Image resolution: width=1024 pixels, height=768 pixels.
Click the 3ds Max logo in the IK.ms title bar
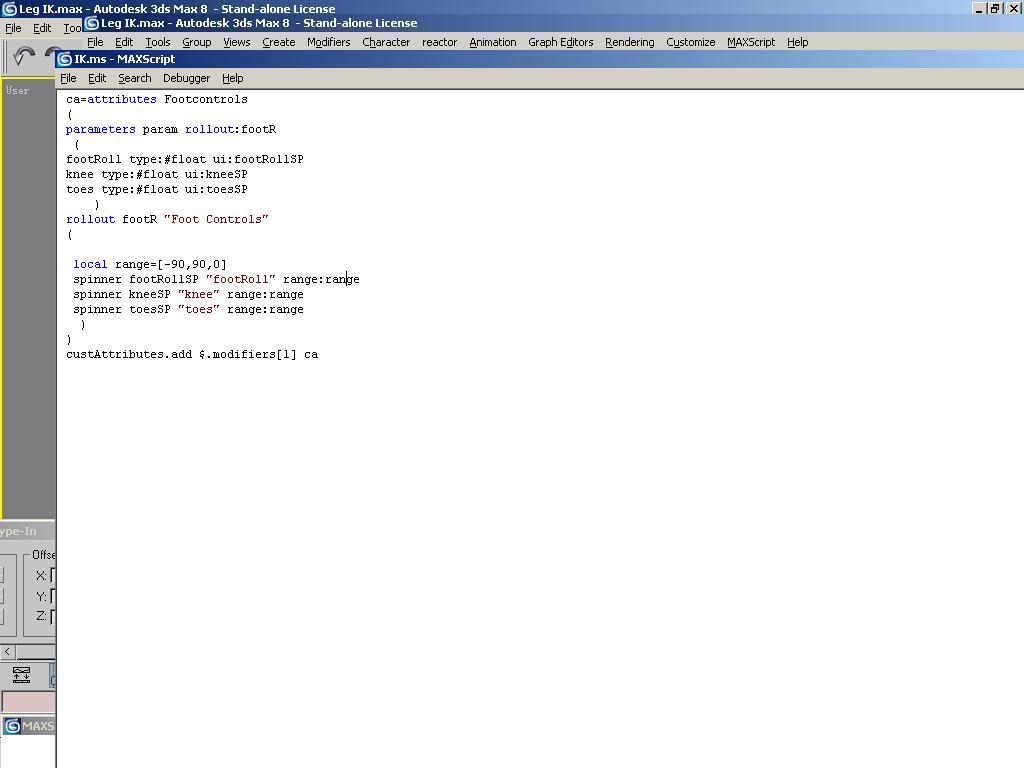point(65,59)
